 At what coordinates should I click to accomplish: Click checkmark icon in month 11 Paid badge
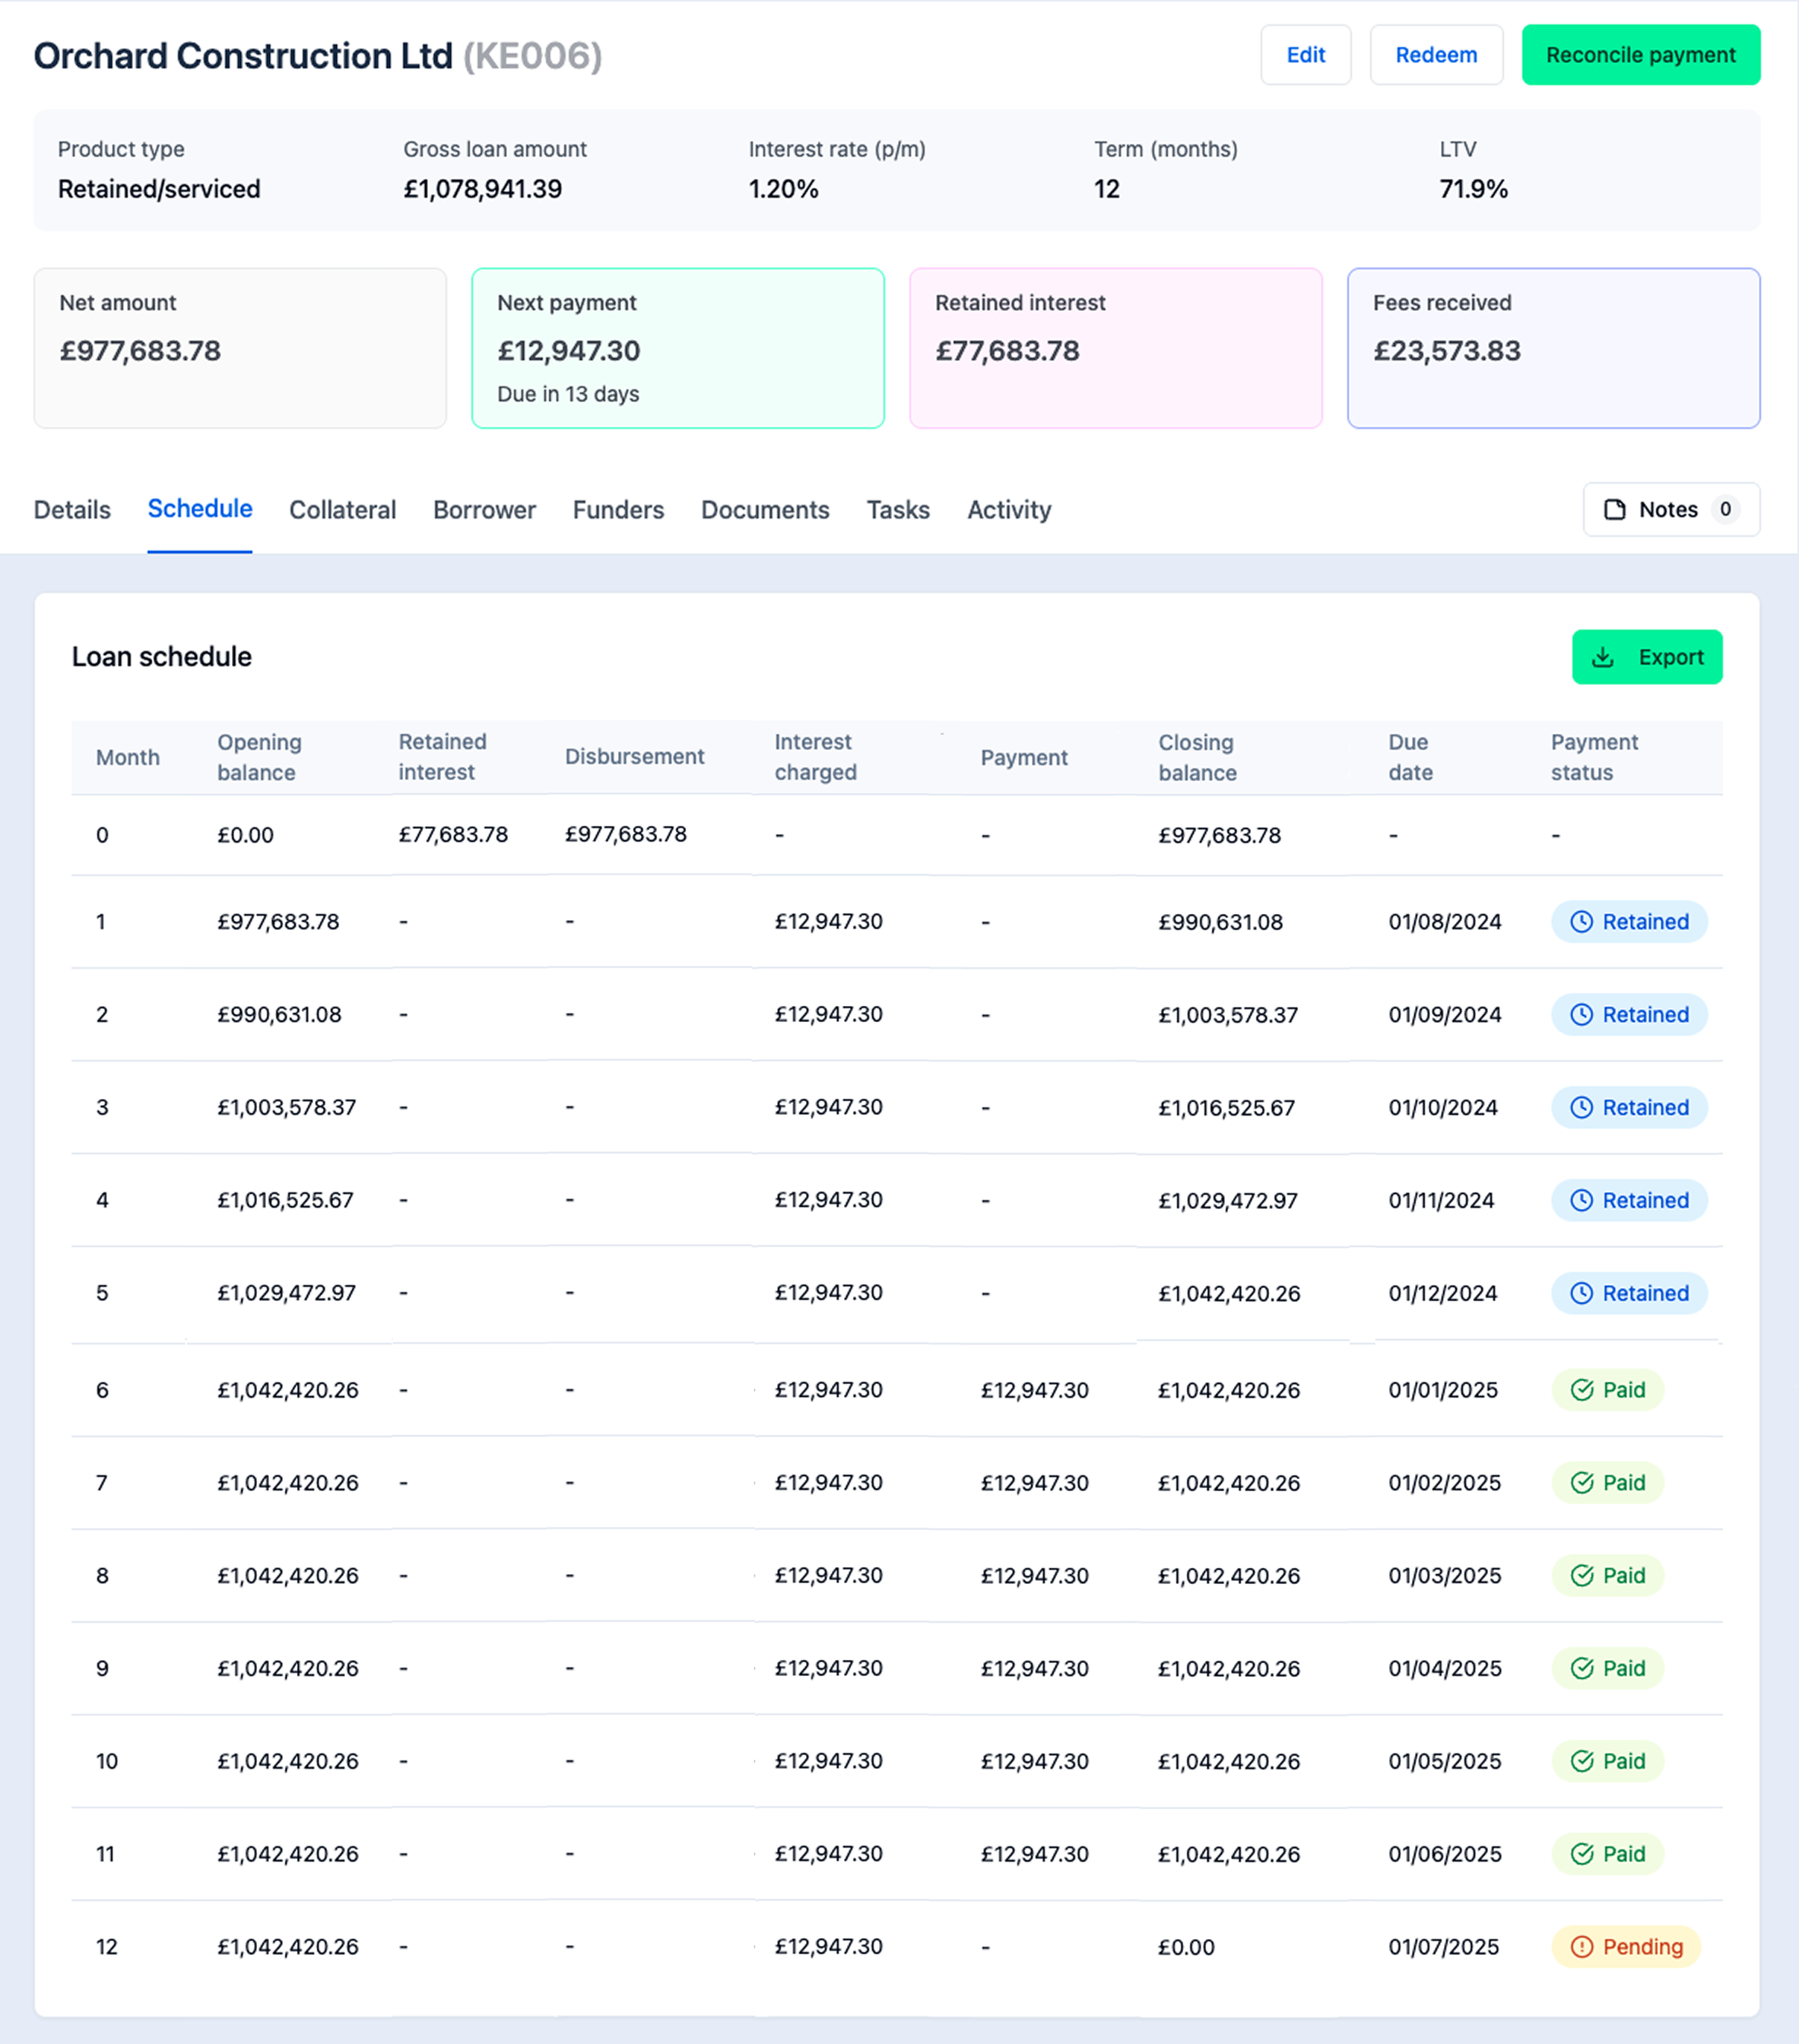click(1582, 1854)
